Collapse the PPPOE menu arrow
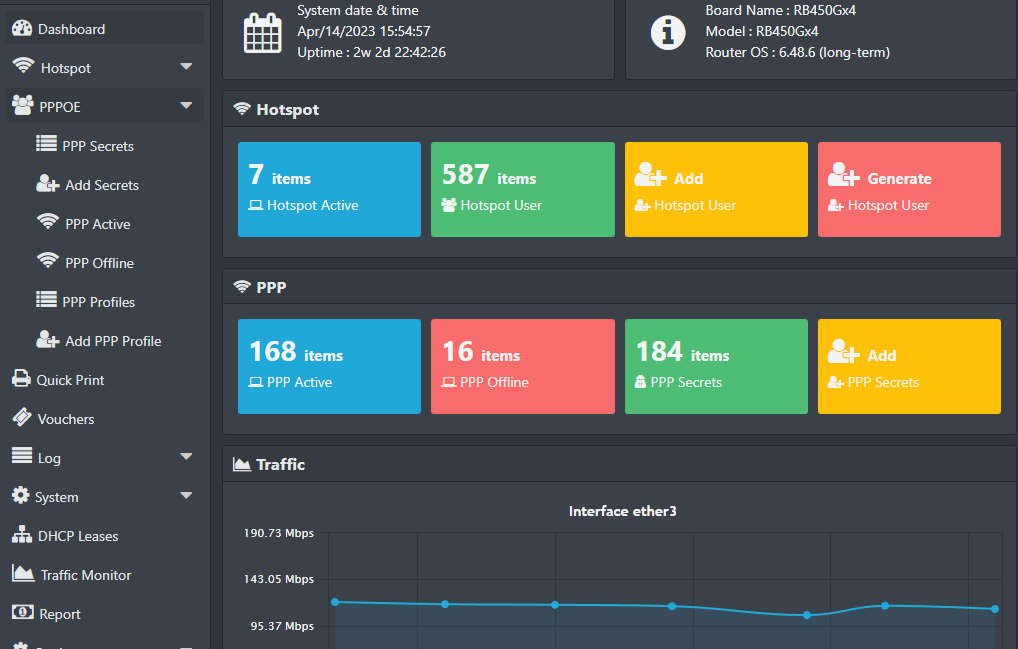 186,105
